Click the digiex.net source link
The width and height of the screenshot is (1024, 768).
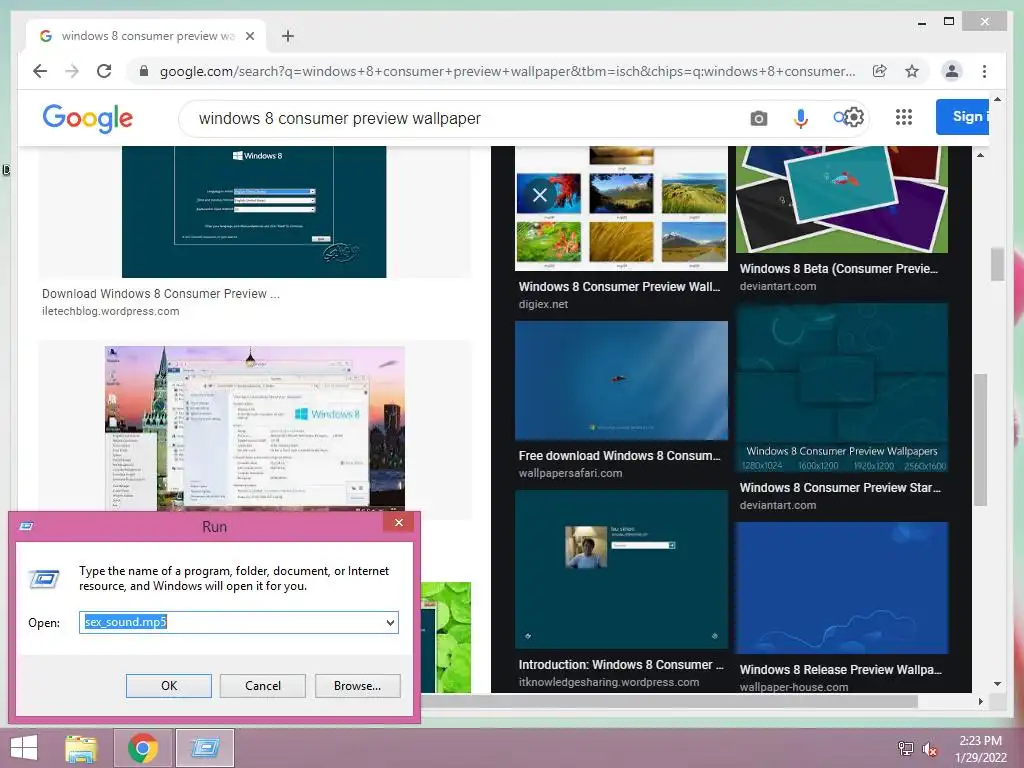[x=543, y=304]
